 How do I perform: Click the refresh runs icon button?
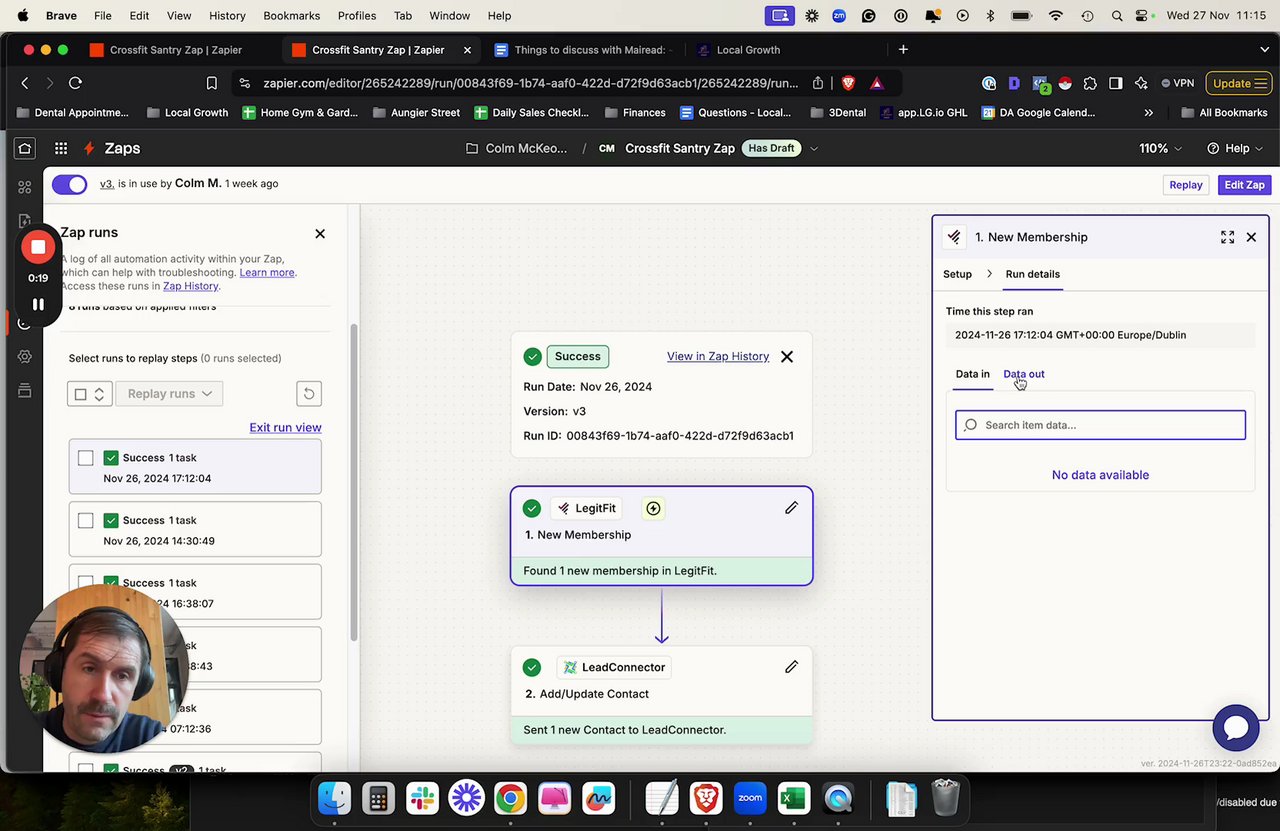(309, 394)
